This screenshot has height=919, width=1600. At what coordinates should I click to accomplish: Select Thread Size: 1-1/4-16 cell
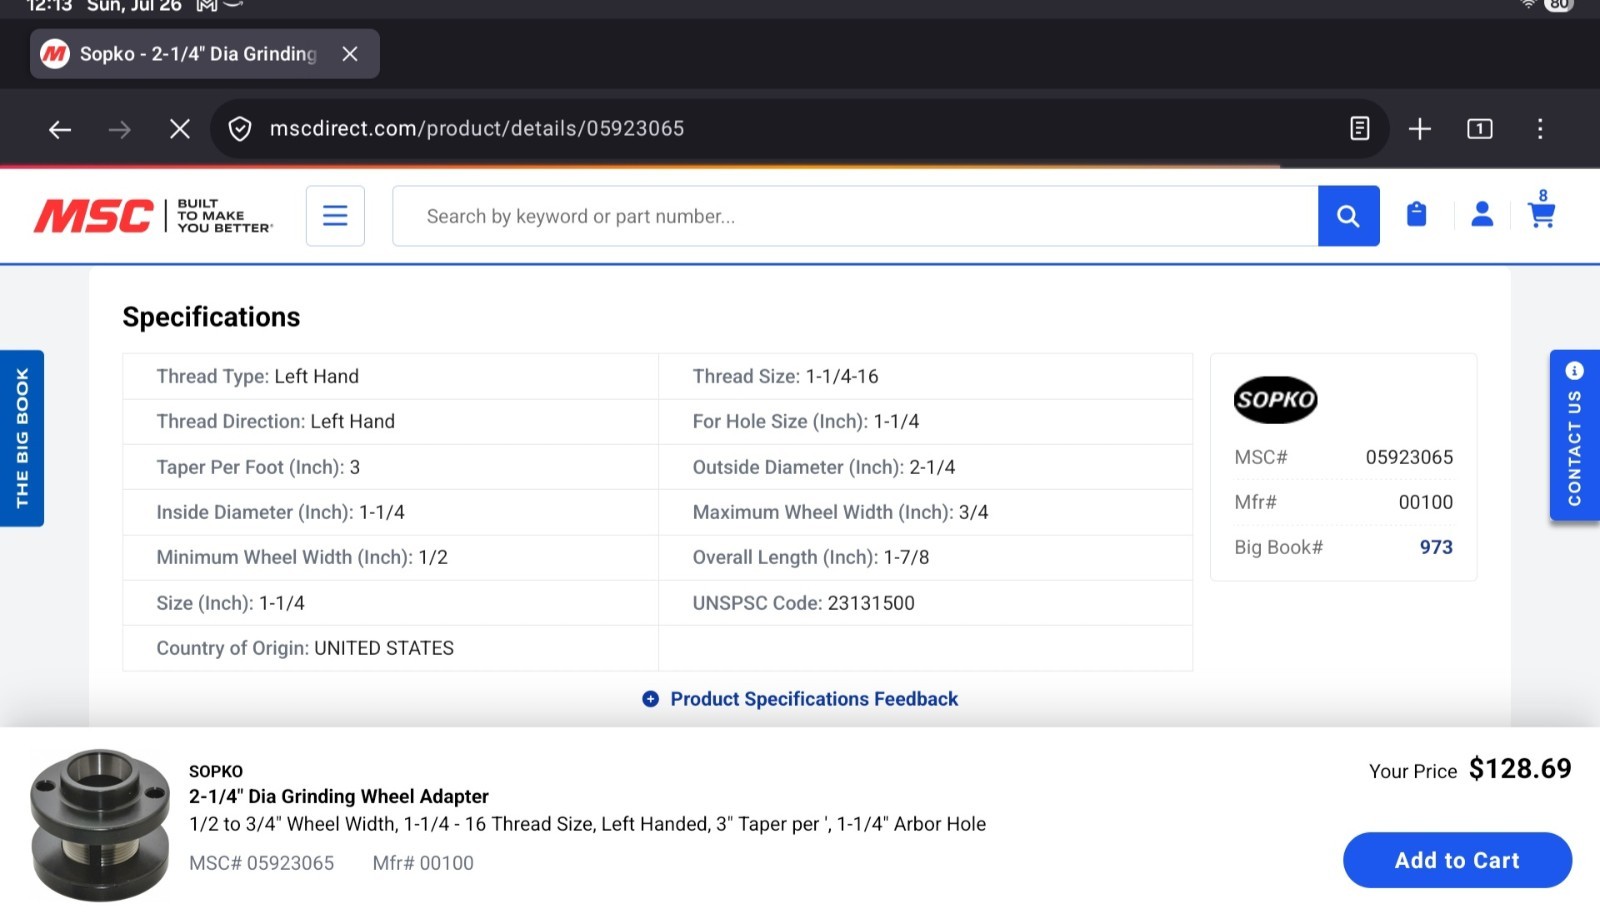[x=925, y=376]
